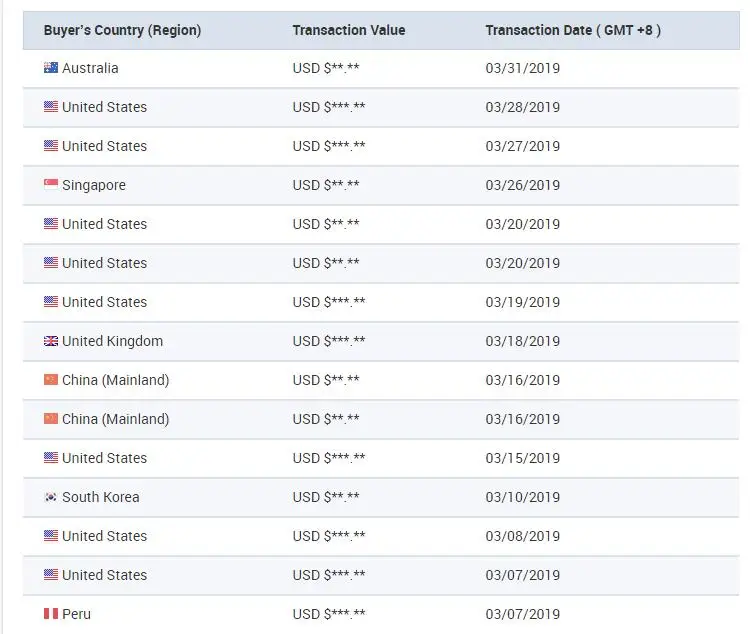
Task: Click the US flag in the 03/28/2019 row
Action: pos(51,107)
